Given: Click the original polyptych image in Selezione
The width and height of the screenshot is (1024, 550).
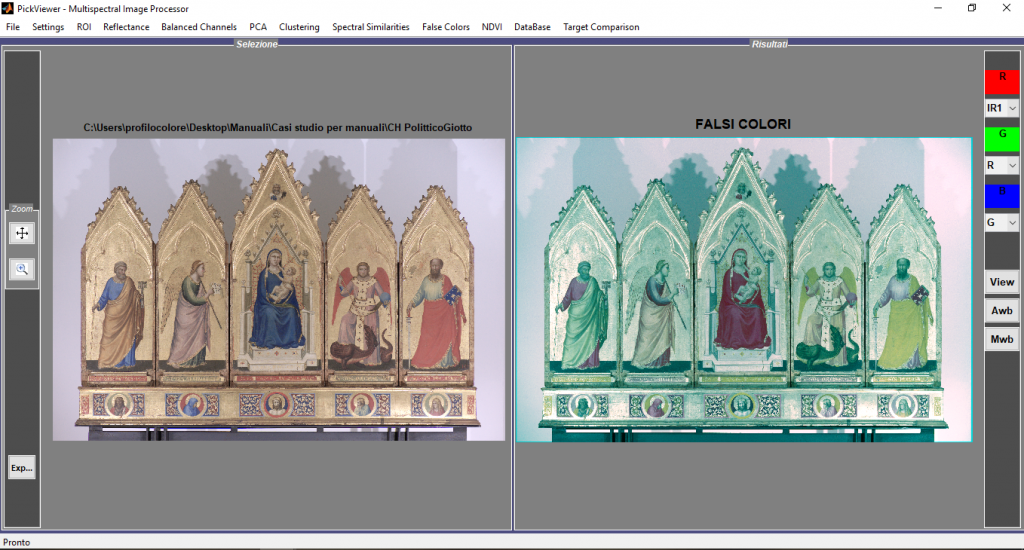Looking at the screenshot, I should [279, 289].
